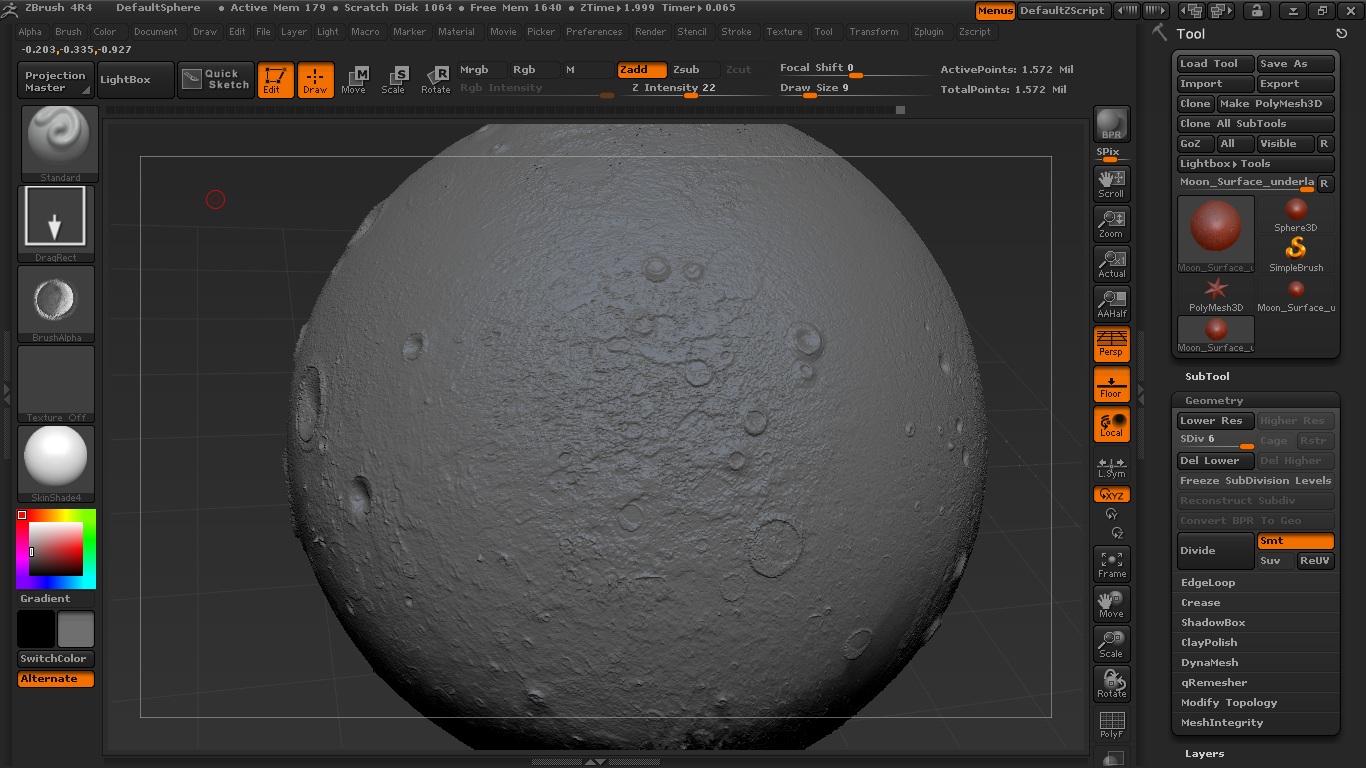Image resolution: width=1366 pixels, height=768 pixels.
Task: Select the PolyMesh3D star tool icon
Action: click(1216, 294)
